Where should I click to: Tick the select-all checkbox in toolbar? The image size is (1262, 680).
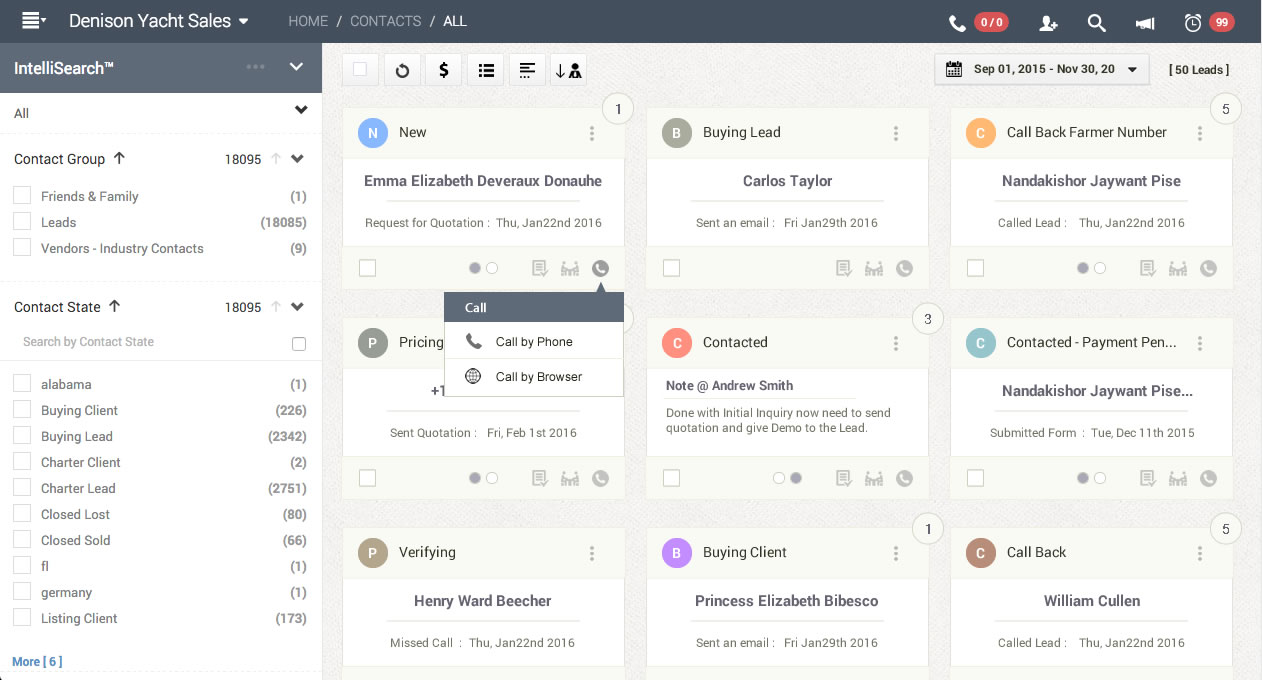(360, 70)
